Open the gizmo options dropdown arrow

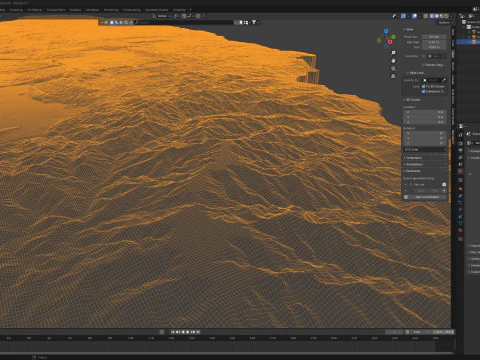coord(408,16)
